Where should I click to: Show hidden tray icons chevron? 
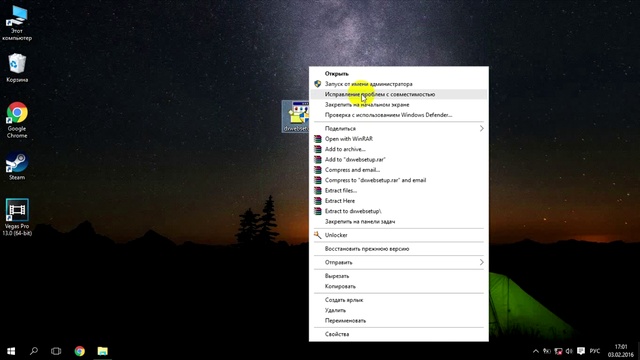pyautogui.click(x=536, y=351)
